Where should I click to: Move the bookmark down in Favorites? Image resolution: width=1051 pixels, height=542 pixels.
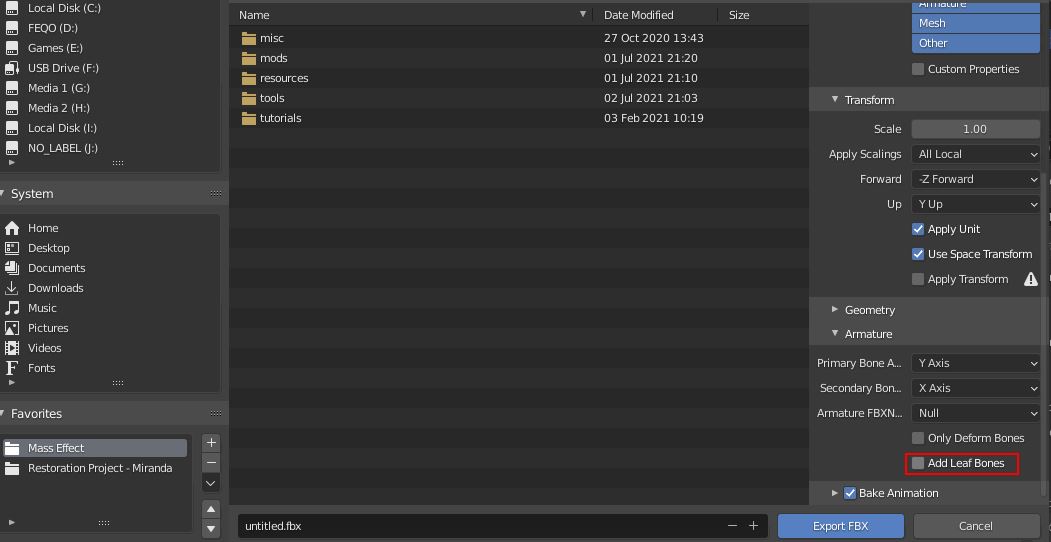(x=211, y=528)
